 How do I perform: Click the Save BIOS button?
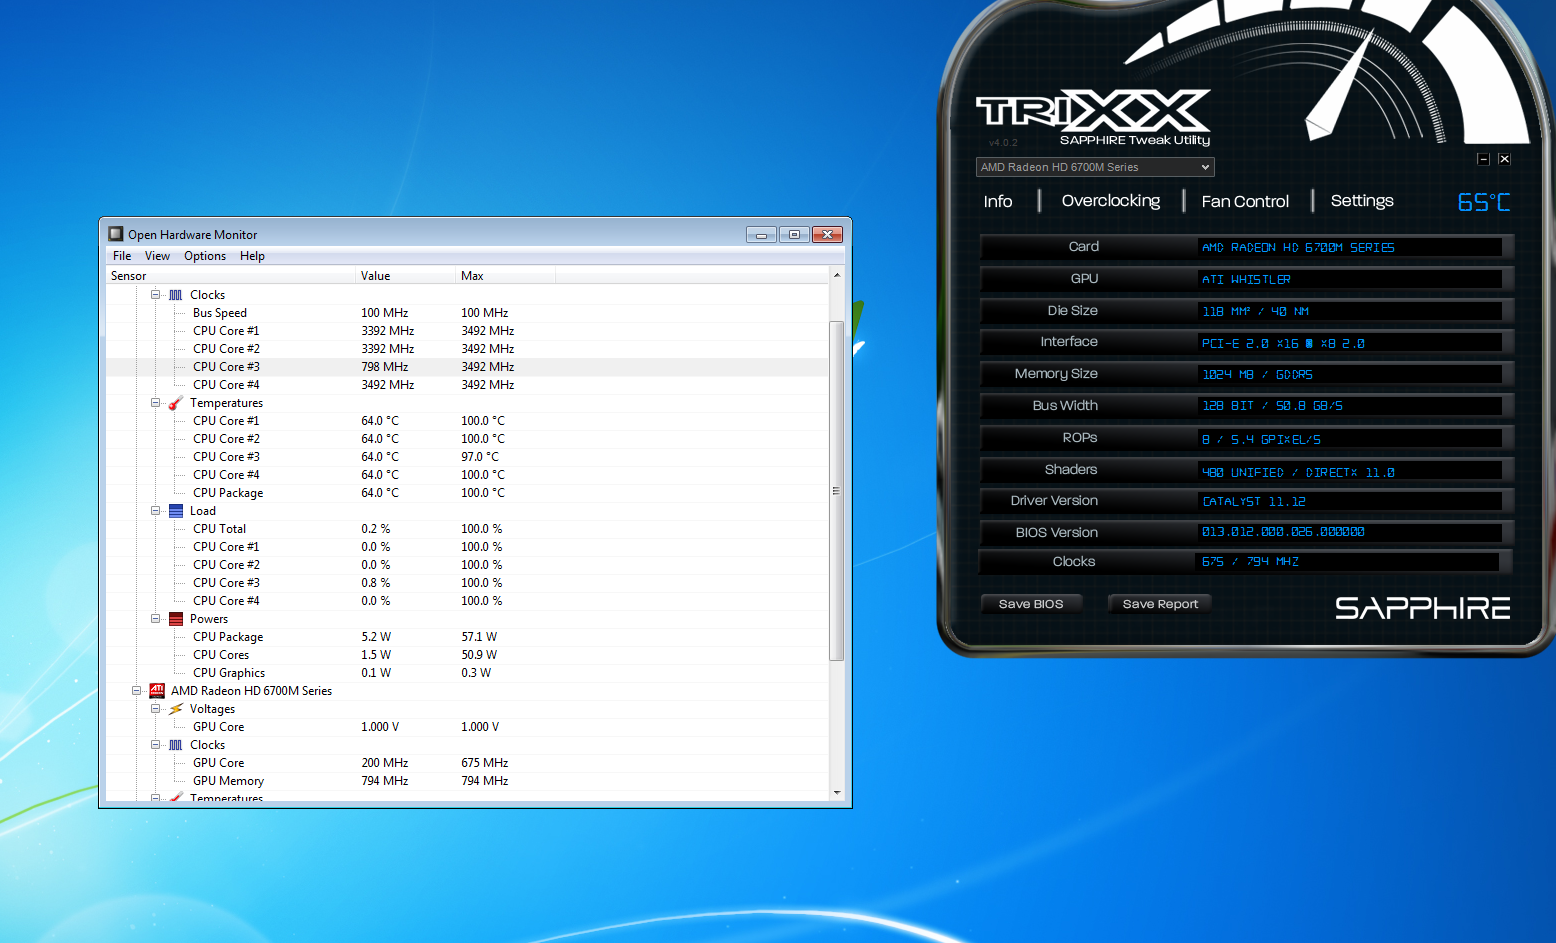[x=1031, y=604]
